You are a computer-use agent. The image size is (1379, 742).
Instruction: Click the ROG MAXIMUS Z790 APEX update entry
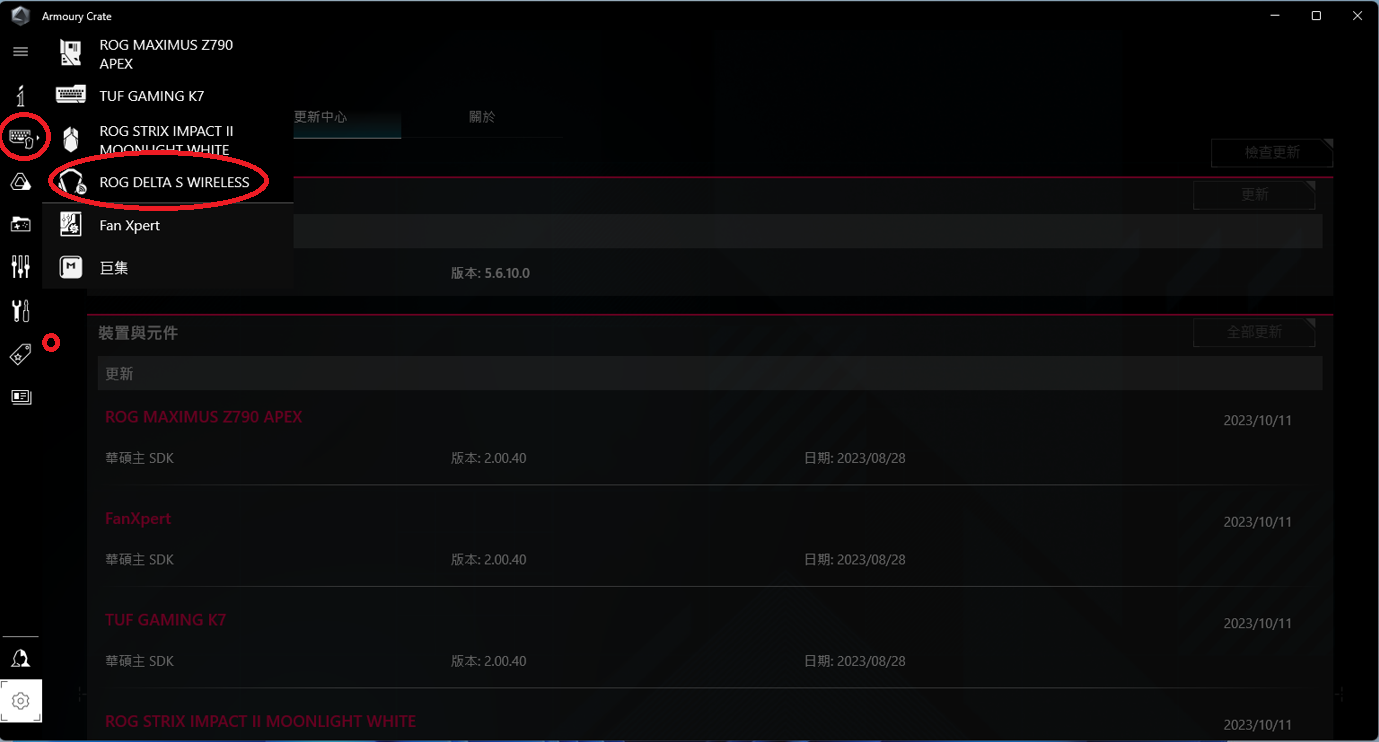tap(204, 417)
